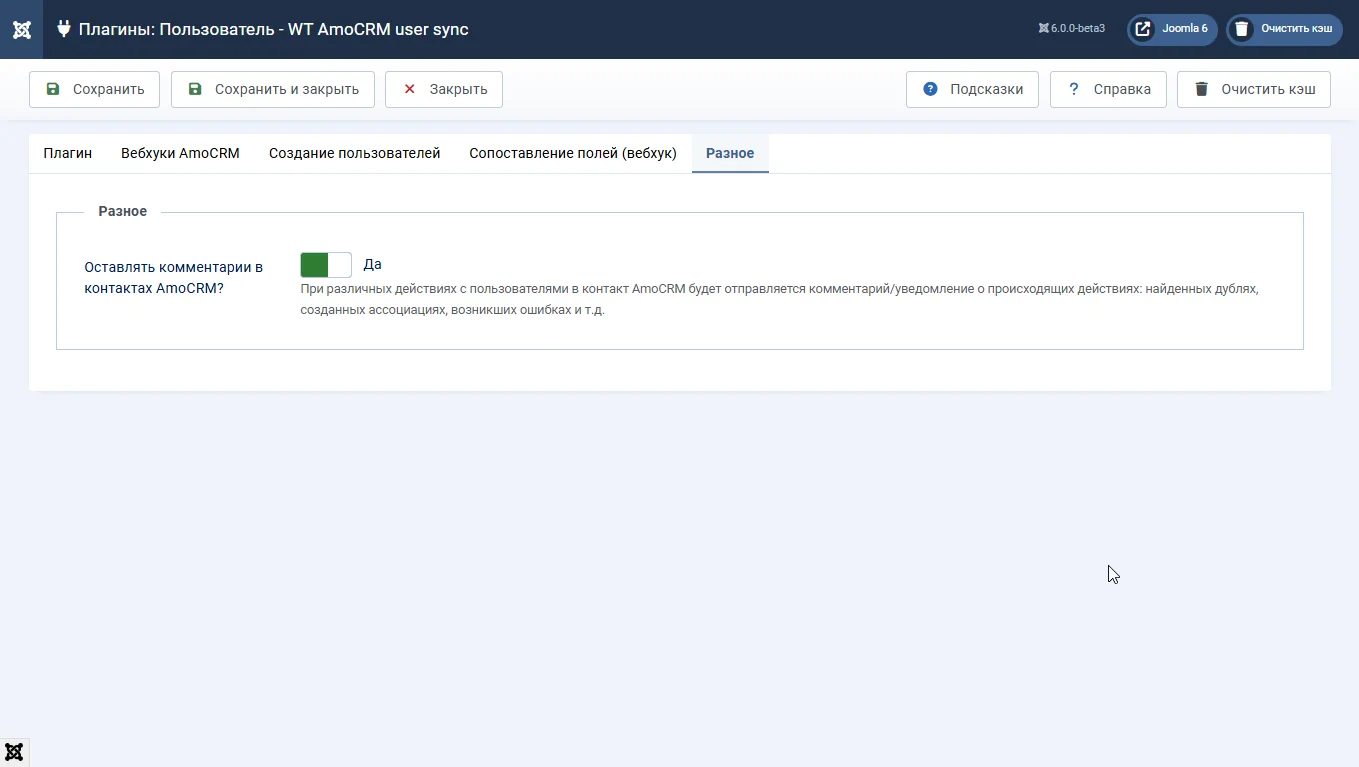Screen dimensions: 1359x767
Task: Click the 6.0.0-beta3 version label
Action: click(1072, 29)
